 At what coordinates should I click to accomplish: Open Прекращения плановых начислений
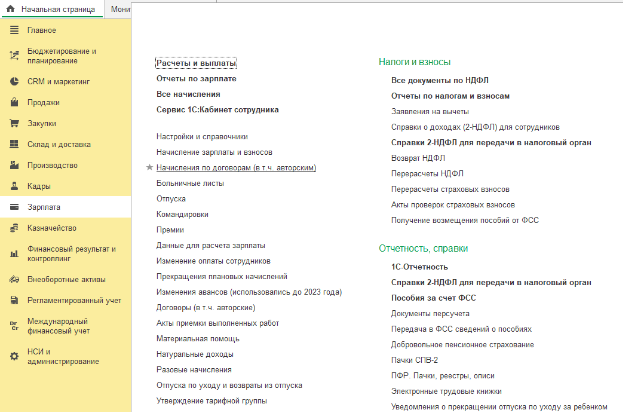click(x=222, y=276)
